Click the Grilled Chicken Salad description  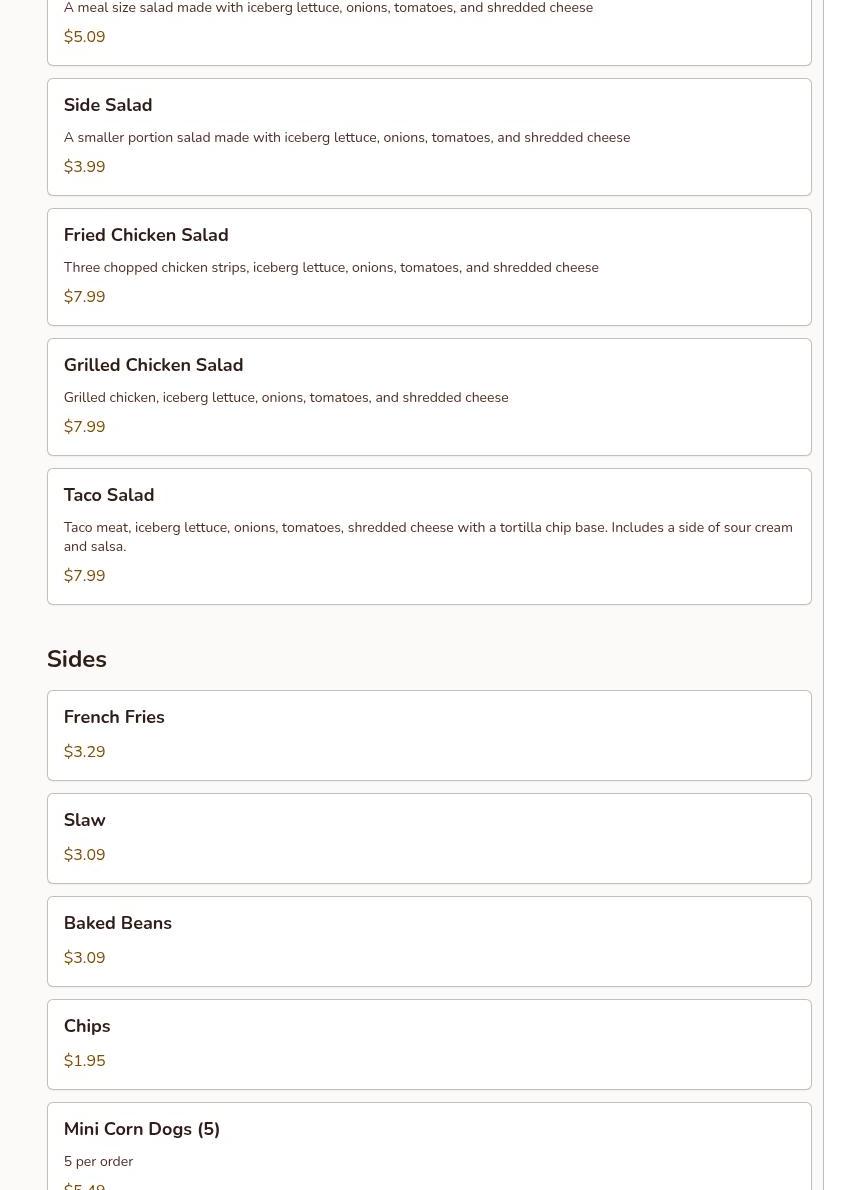click(x=286, y=397)
